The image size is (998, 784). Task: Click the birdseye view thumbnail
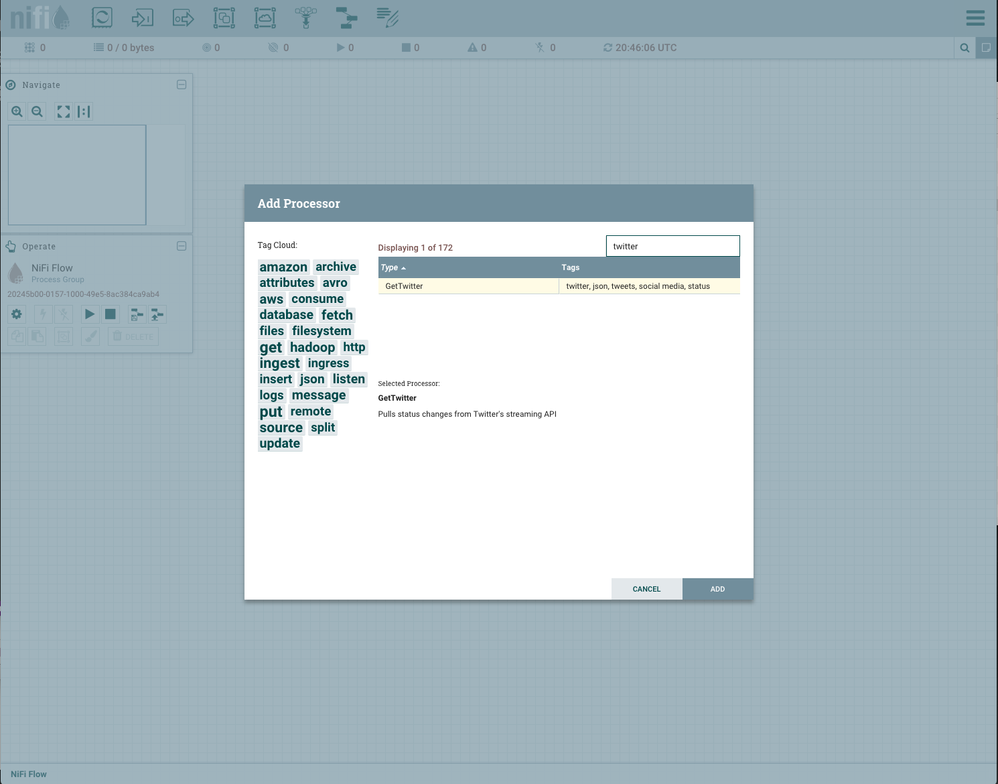[x=77, y=175]
